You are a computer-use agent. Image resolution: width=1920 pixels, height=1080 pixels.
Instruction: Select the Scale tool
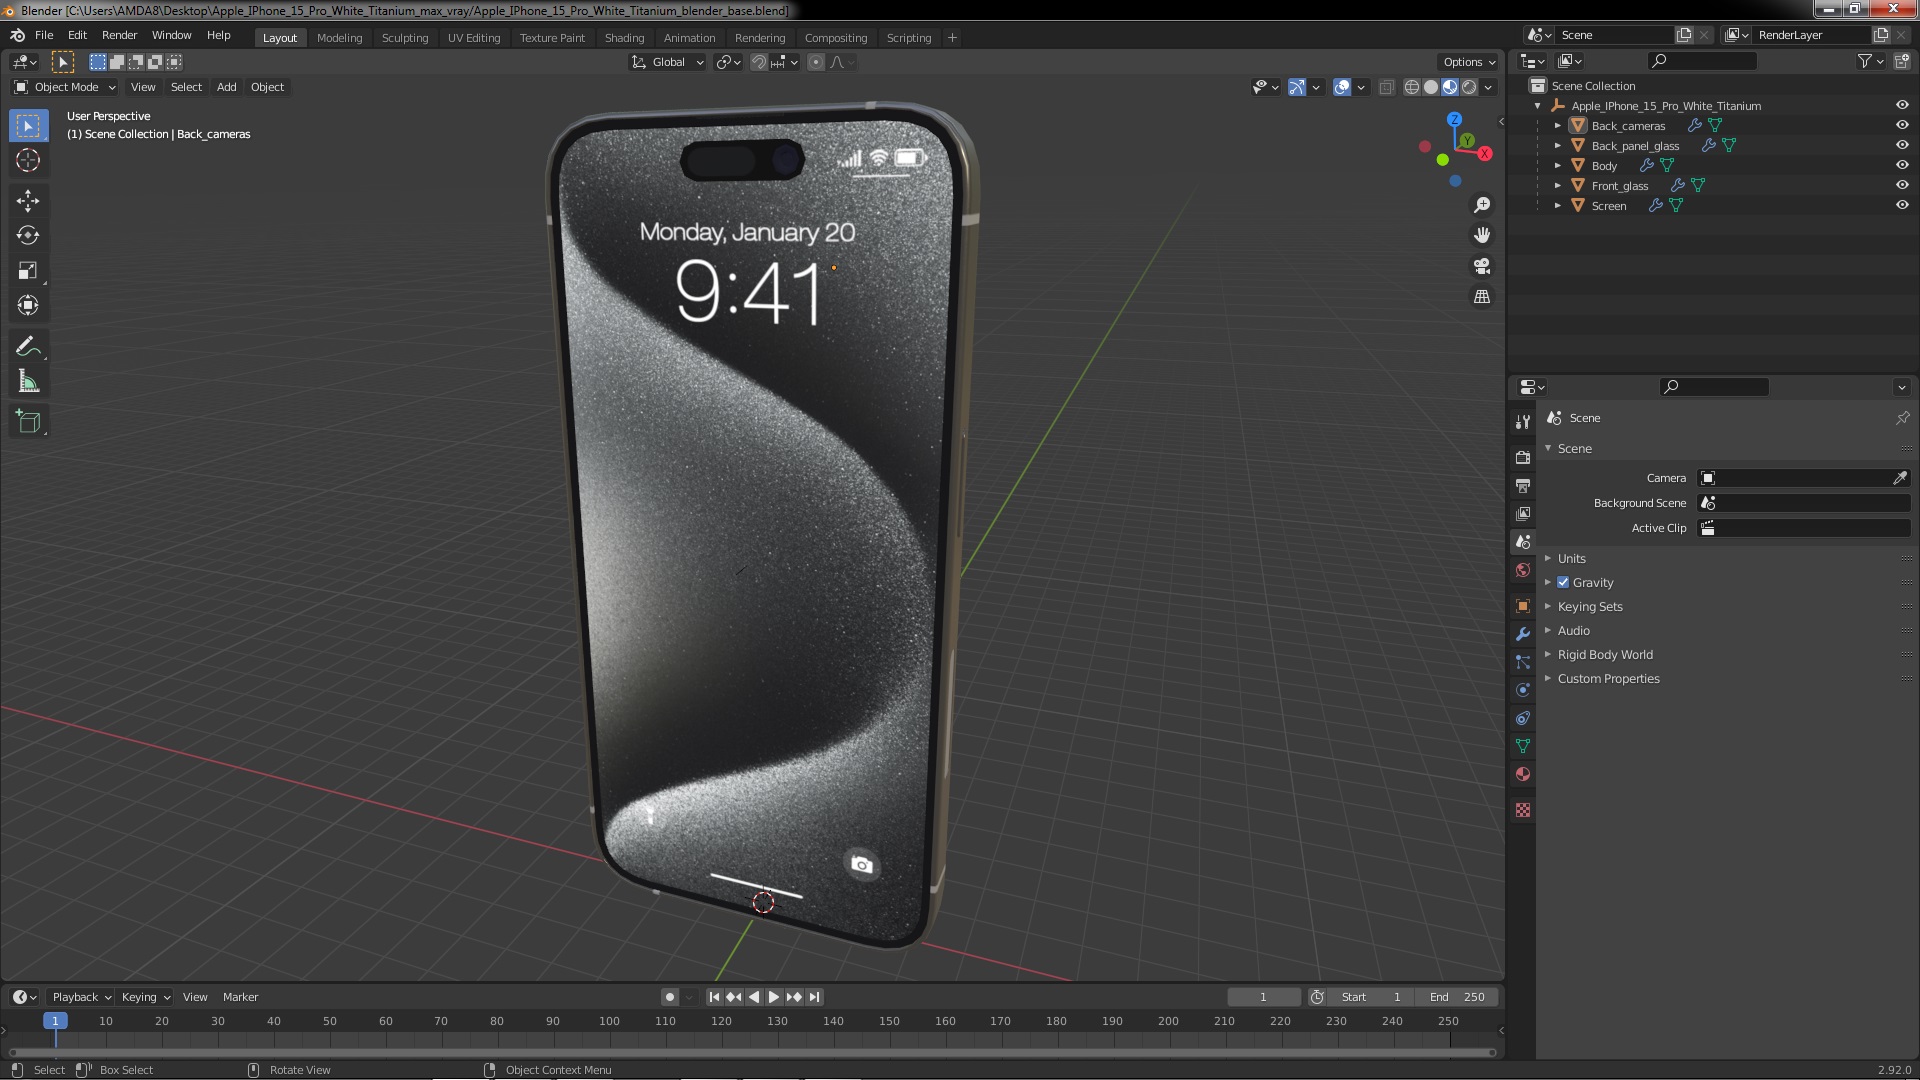click(x=28, y=271)
